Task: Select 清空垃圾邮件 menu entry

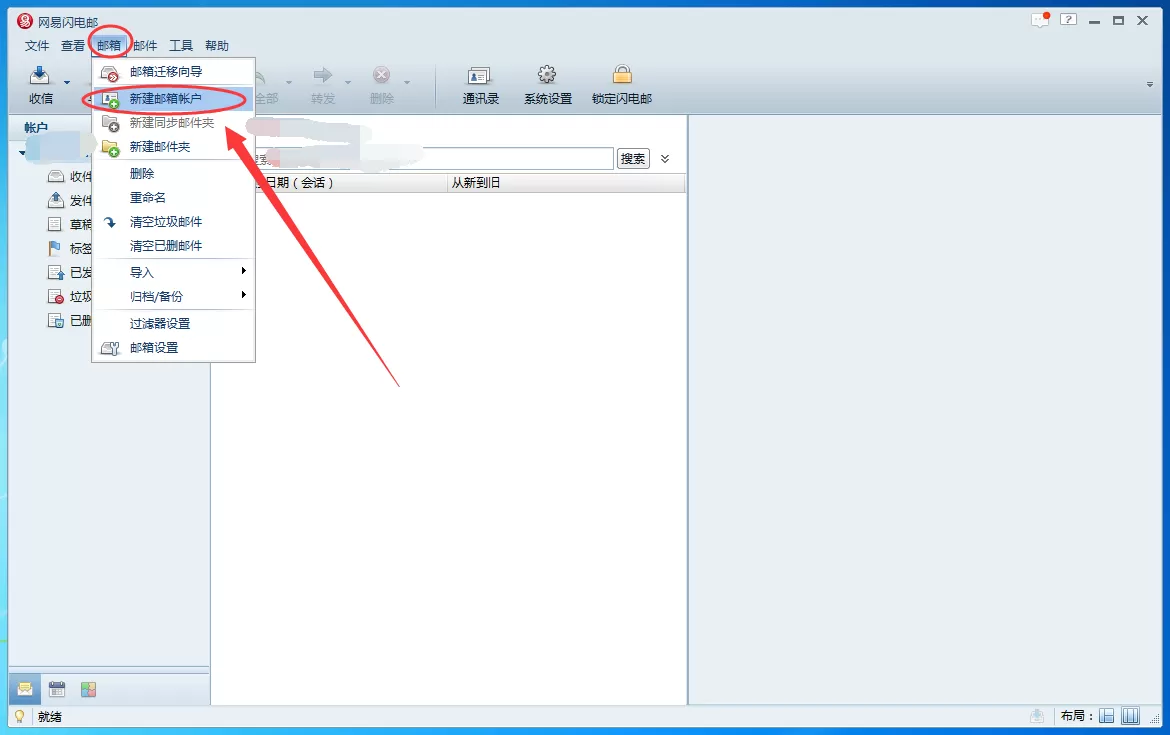Action: [173, 222]
